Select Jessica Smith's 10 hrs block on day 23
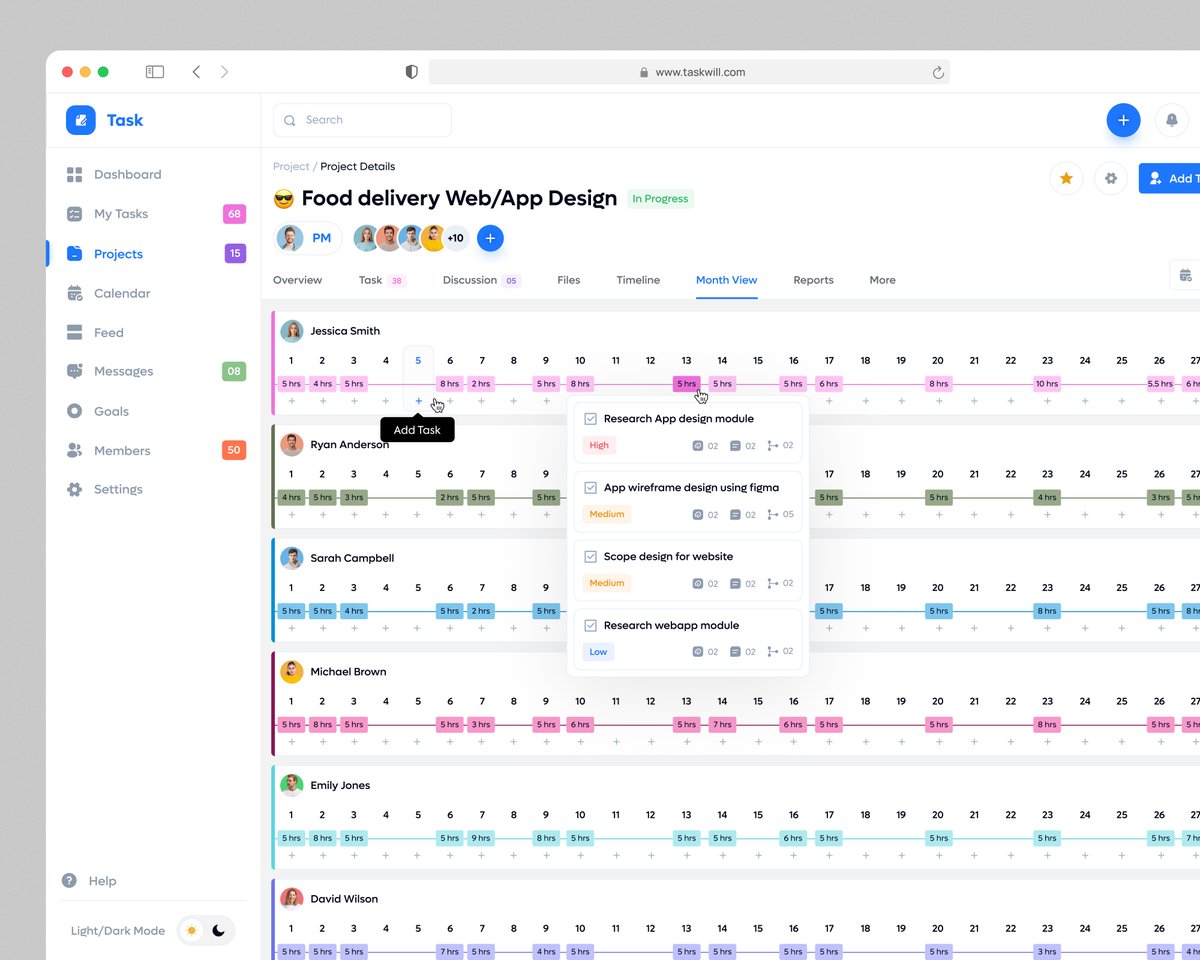Viewport: 1200px width, 960px height. (1047, 383)
